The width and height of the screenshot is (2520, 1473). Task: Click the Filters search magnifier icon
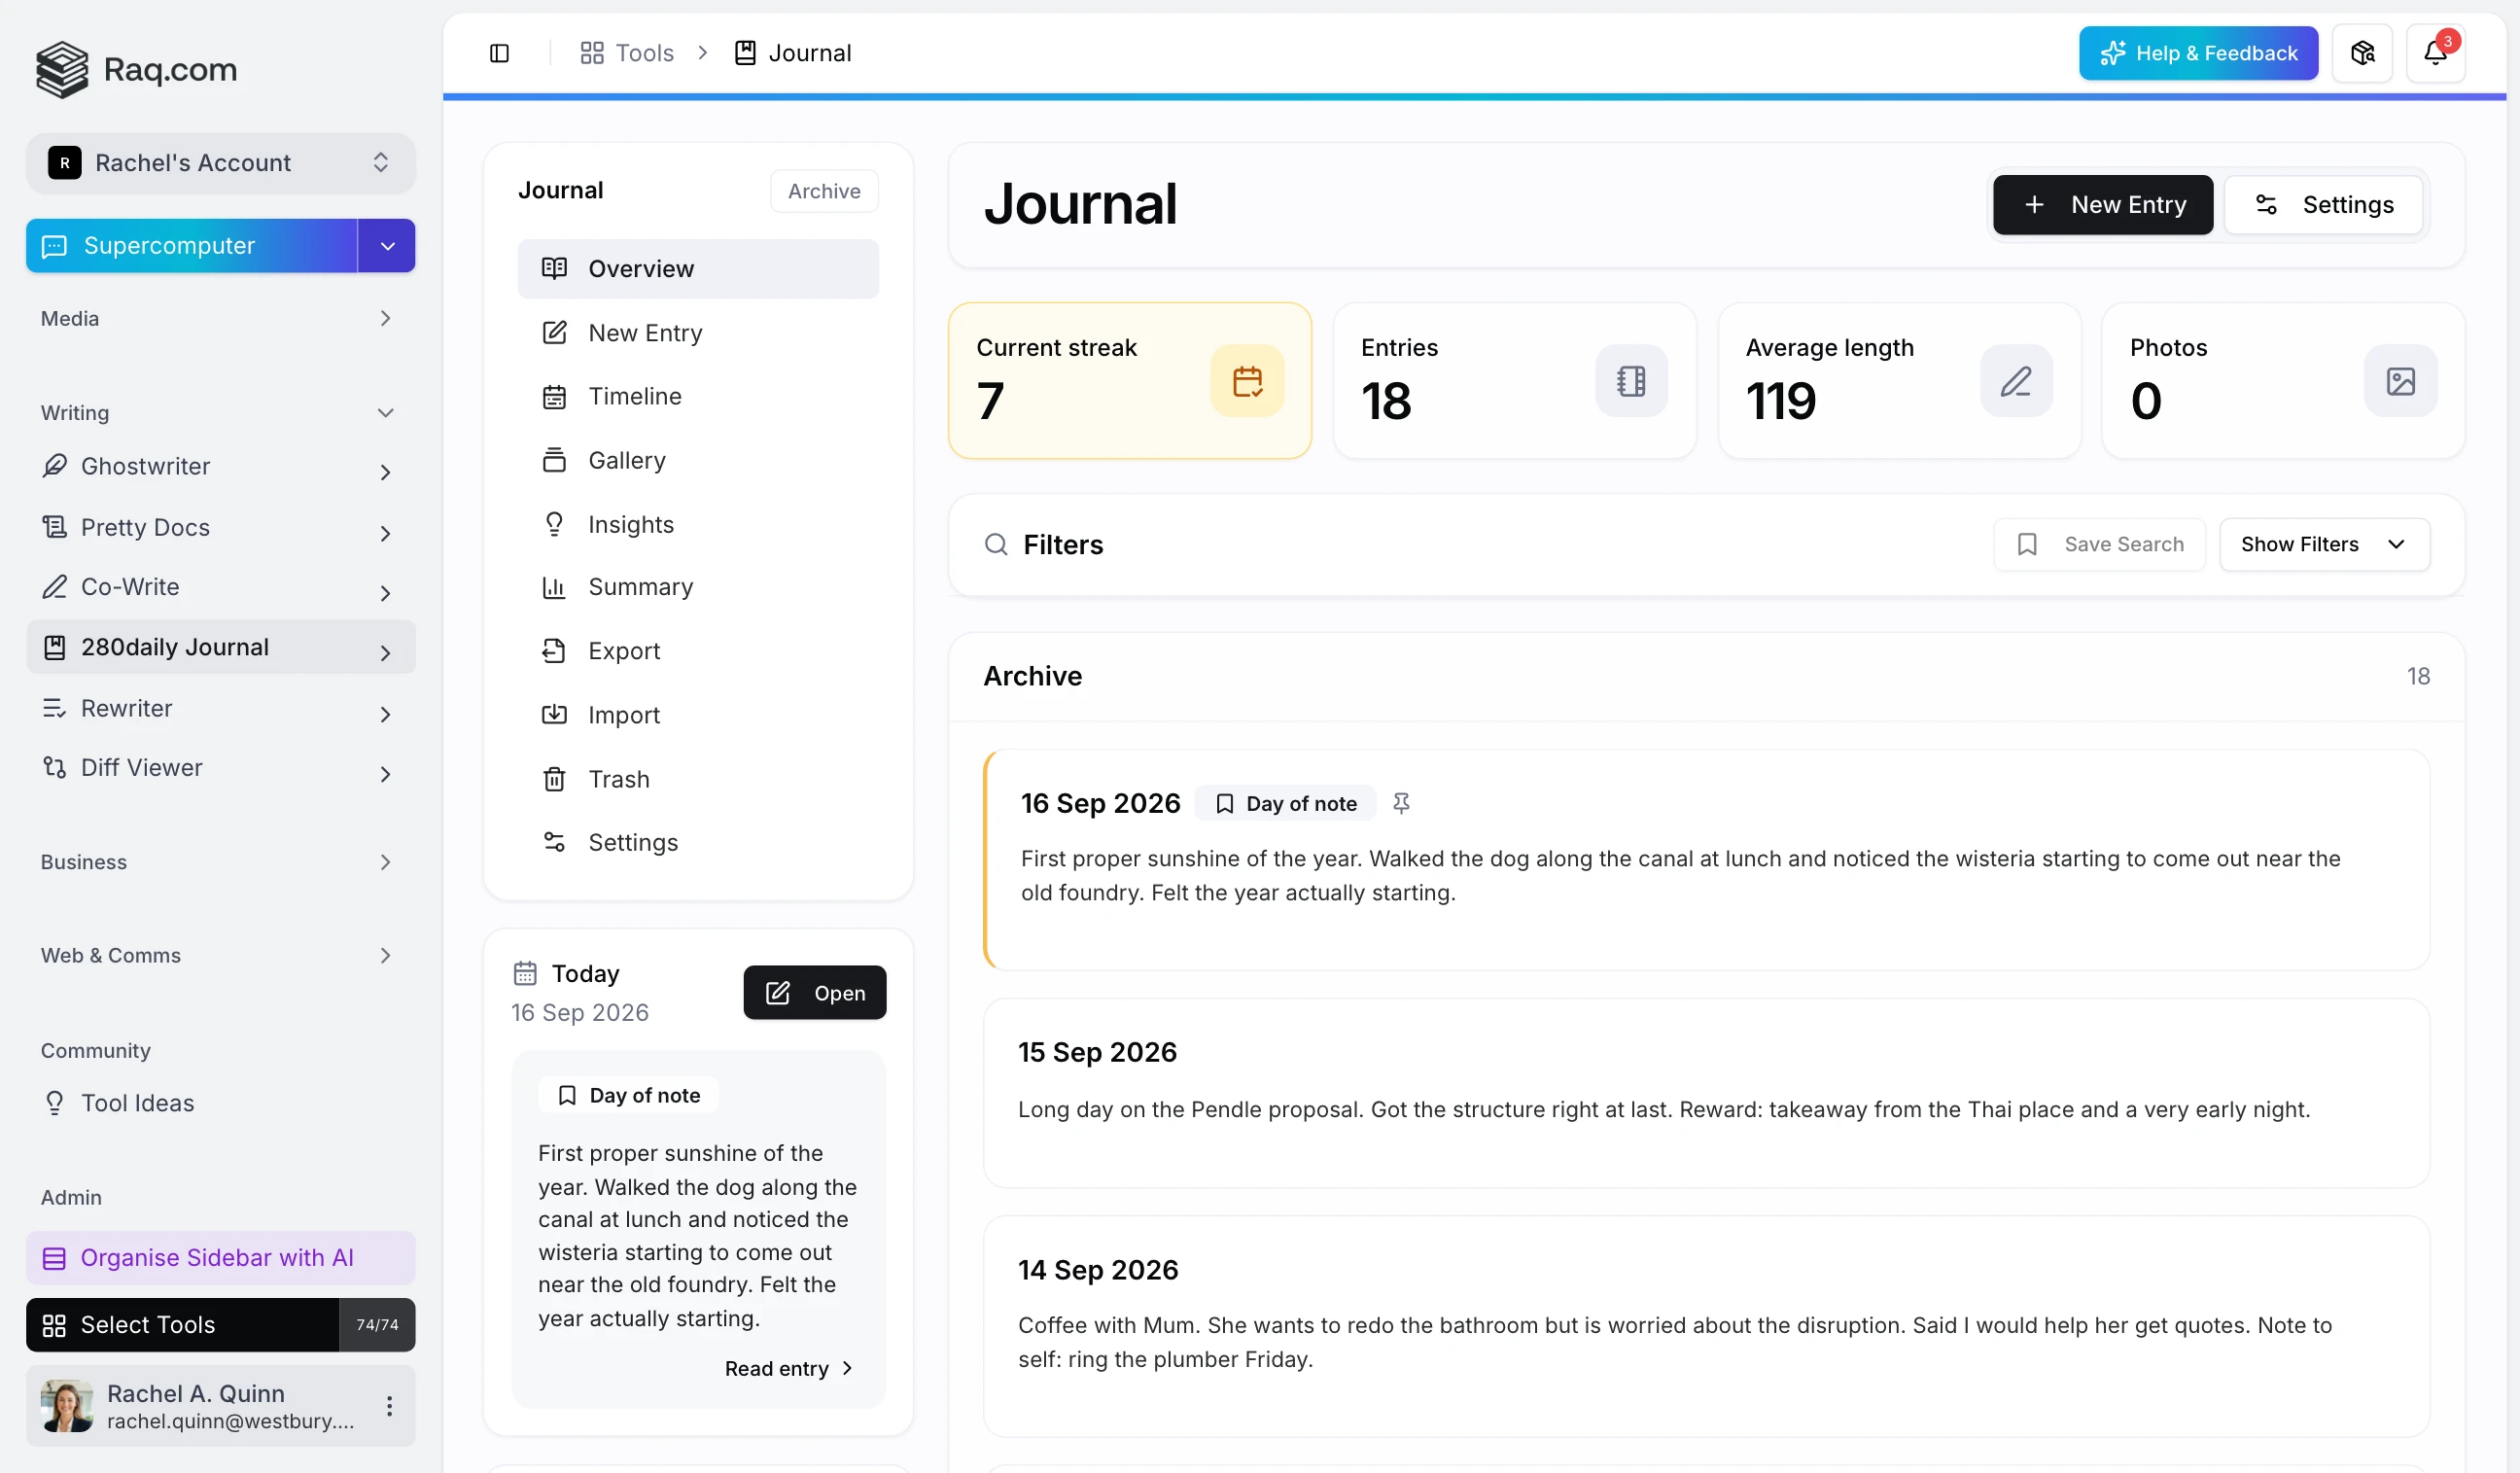pyautogui.click(x=996, y=545)
